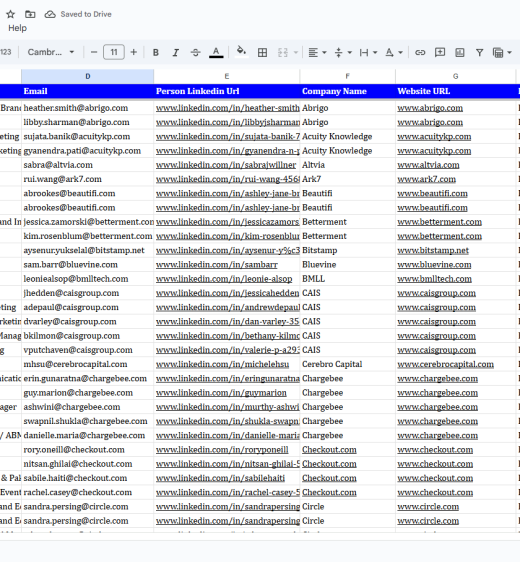Click the Person Linkedin Url header cell
Viewport: 520px width, 562px height.
point(226,91)
